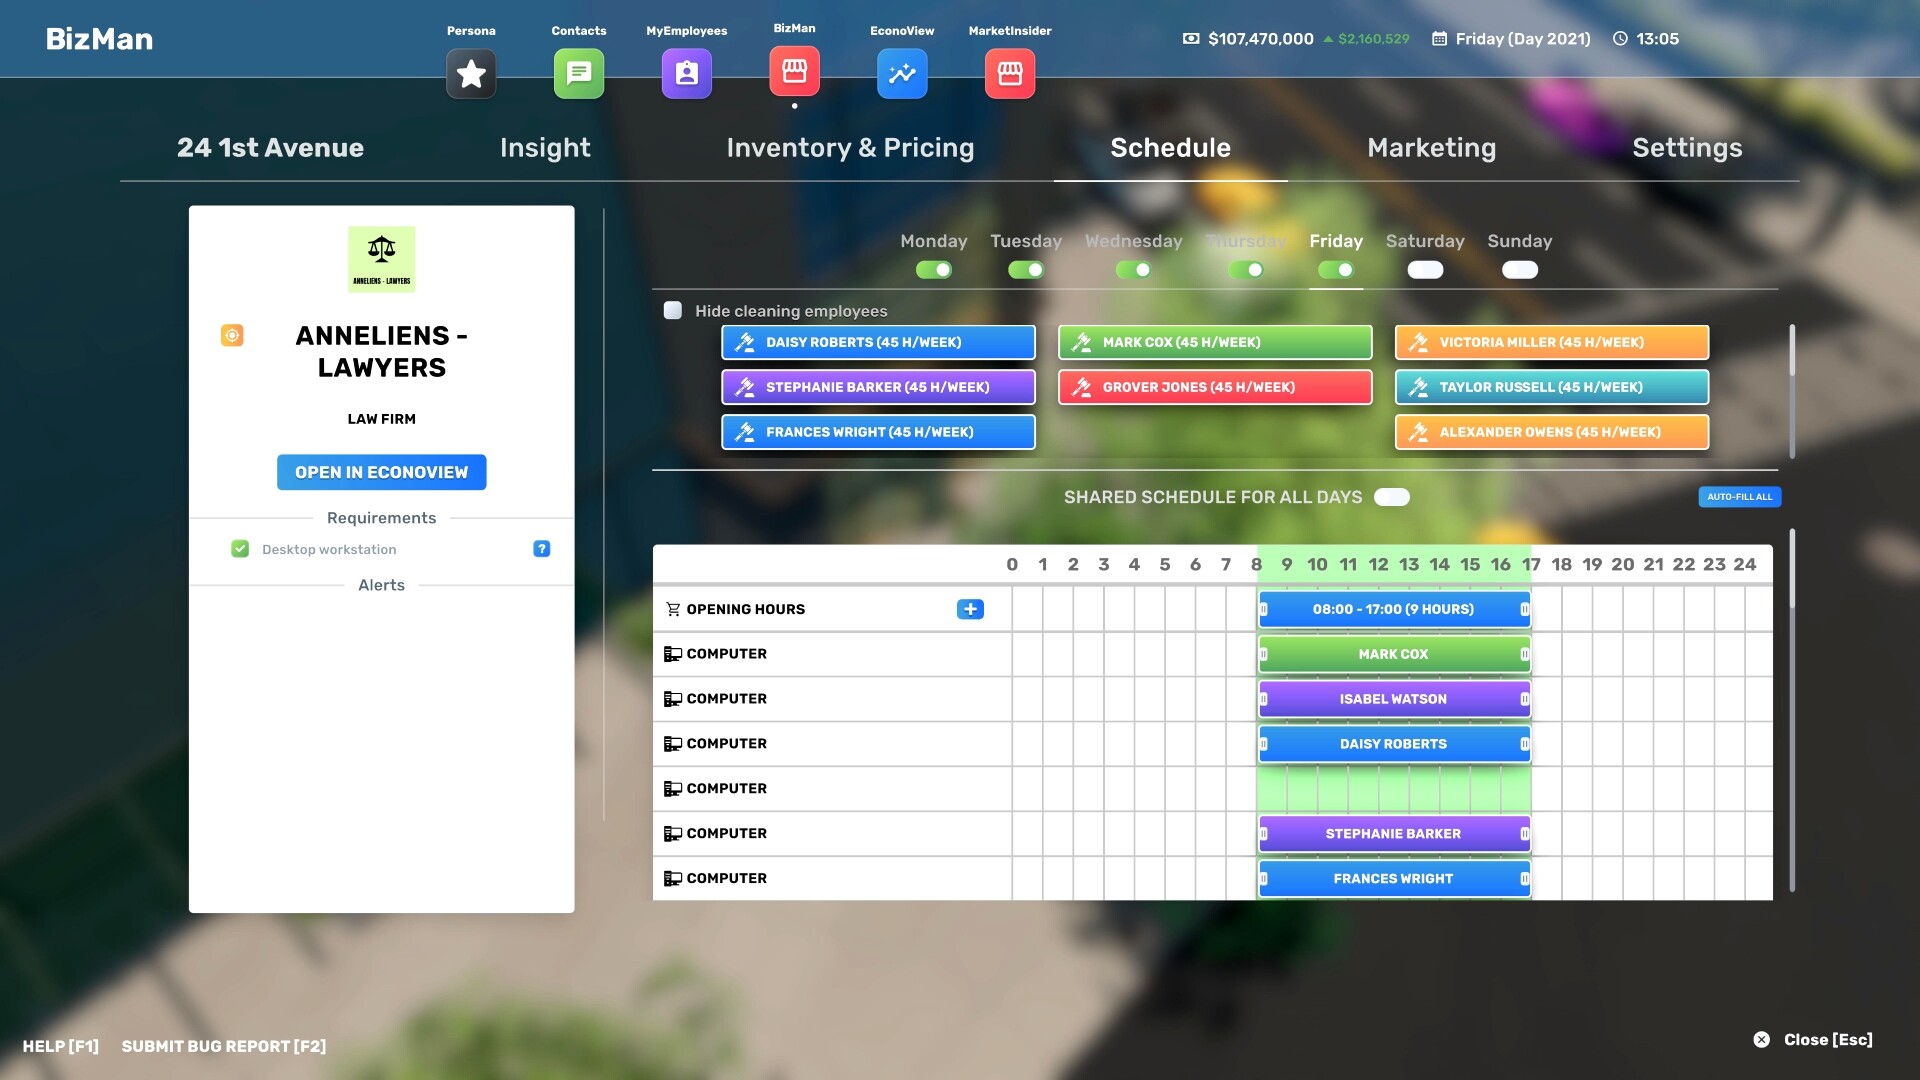Toggle Hide cleaning employees checkbox
This screenshot has height=1080, width=1920.
(x=673, y=310)
